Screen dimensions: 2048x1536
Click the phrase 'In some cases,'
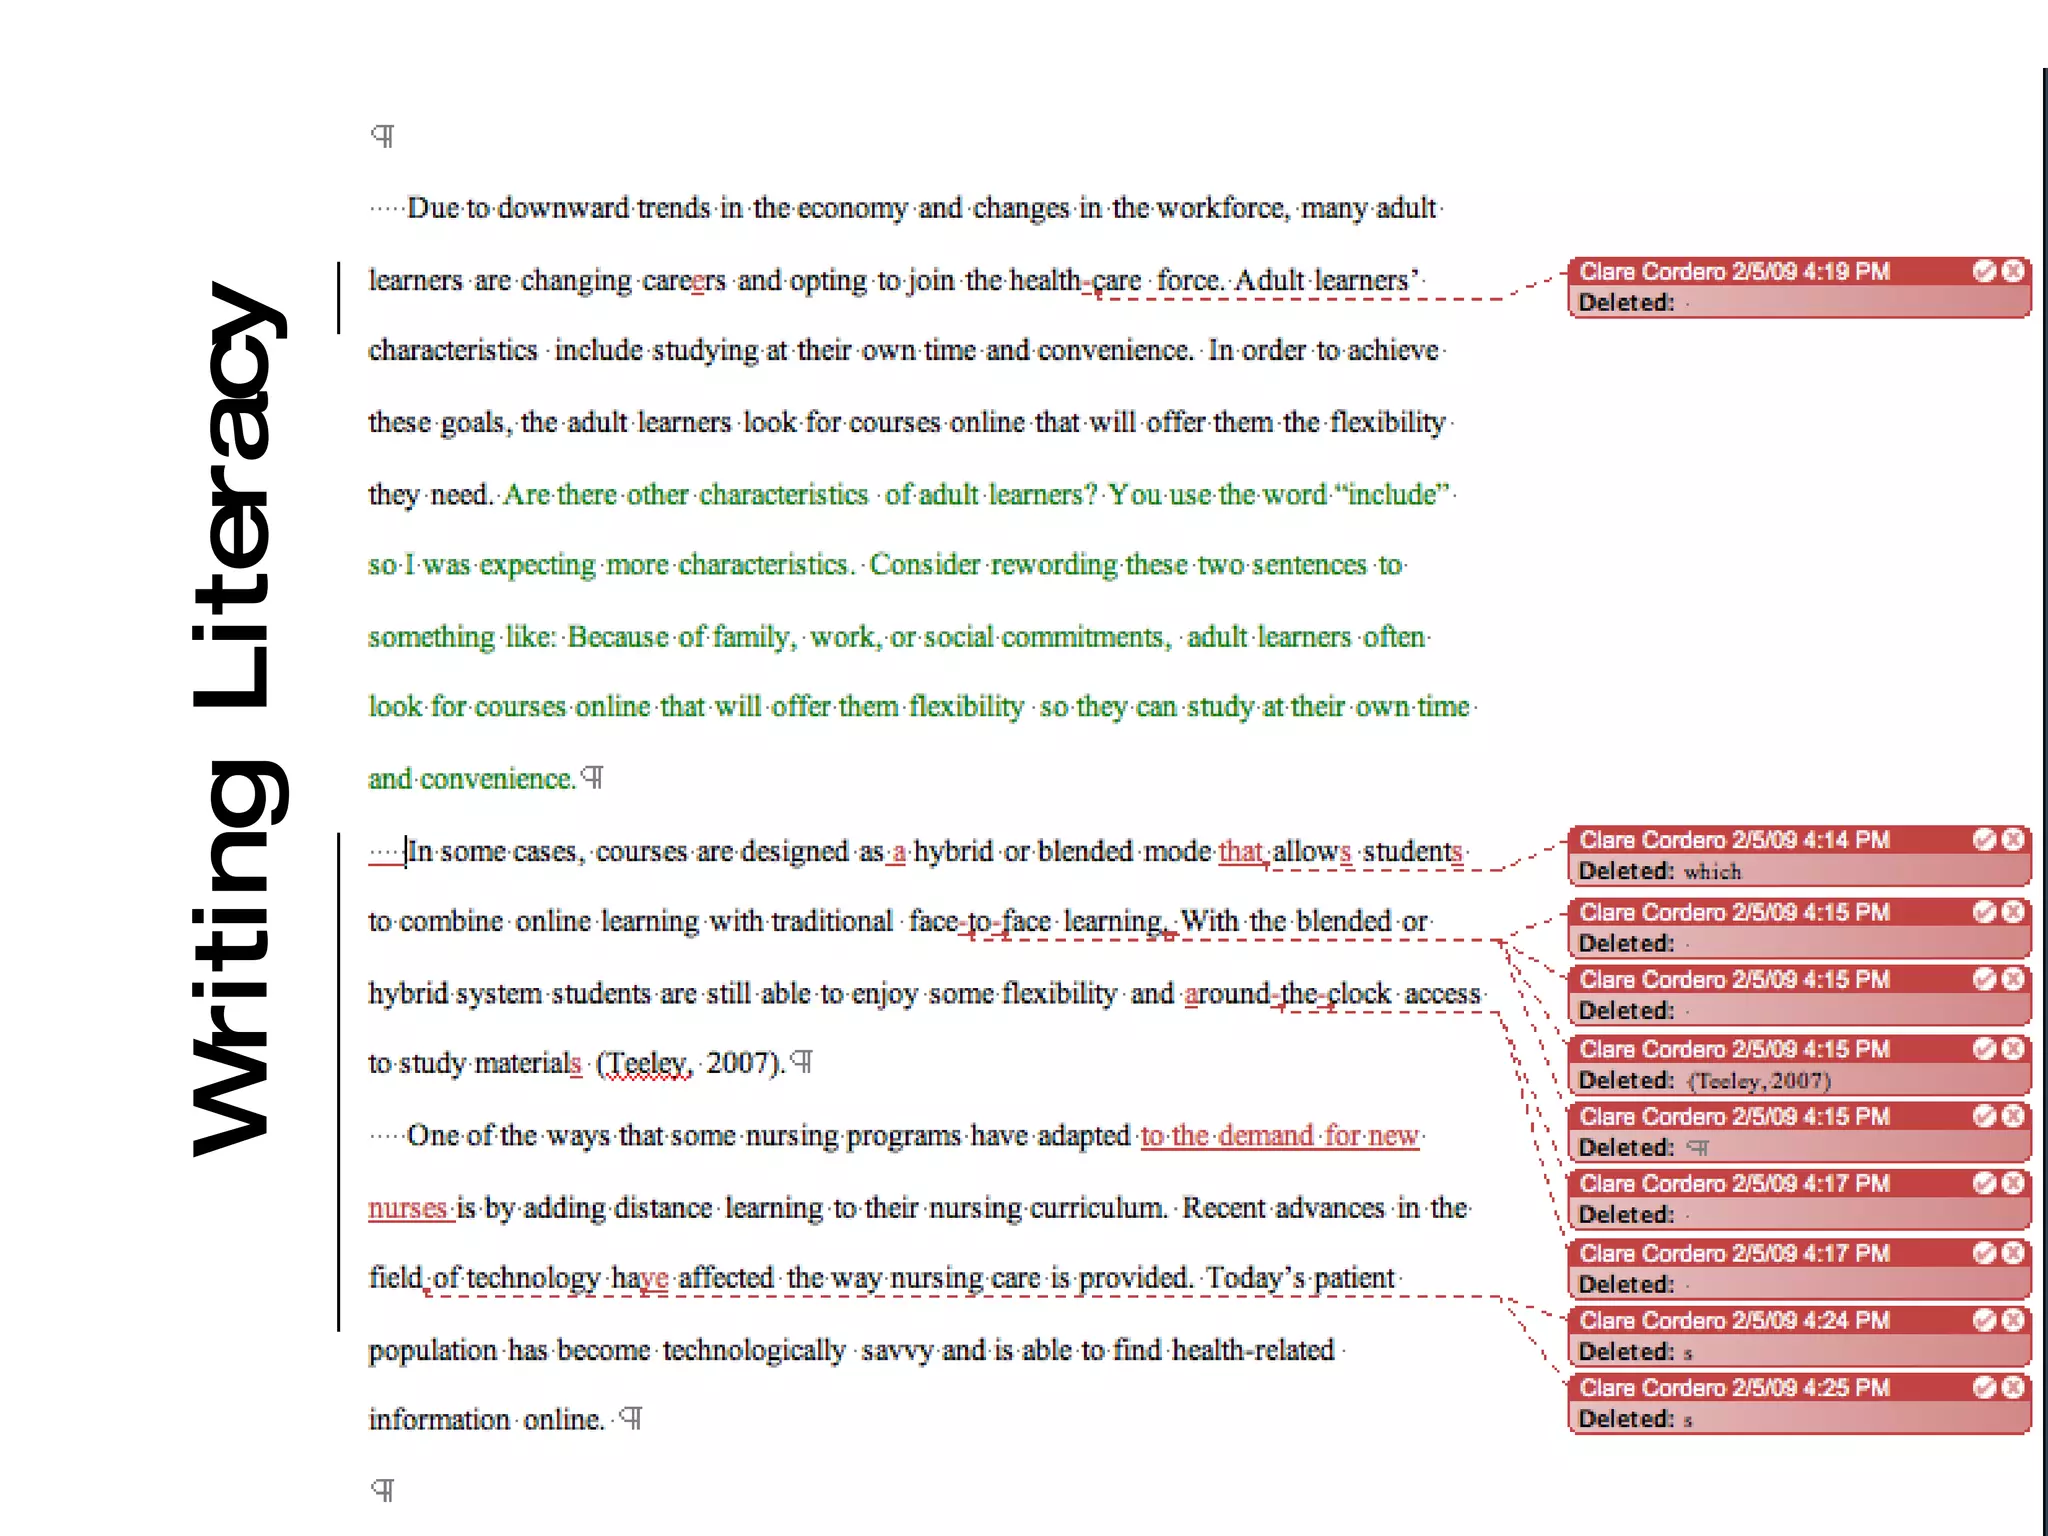tap(495, 852)
